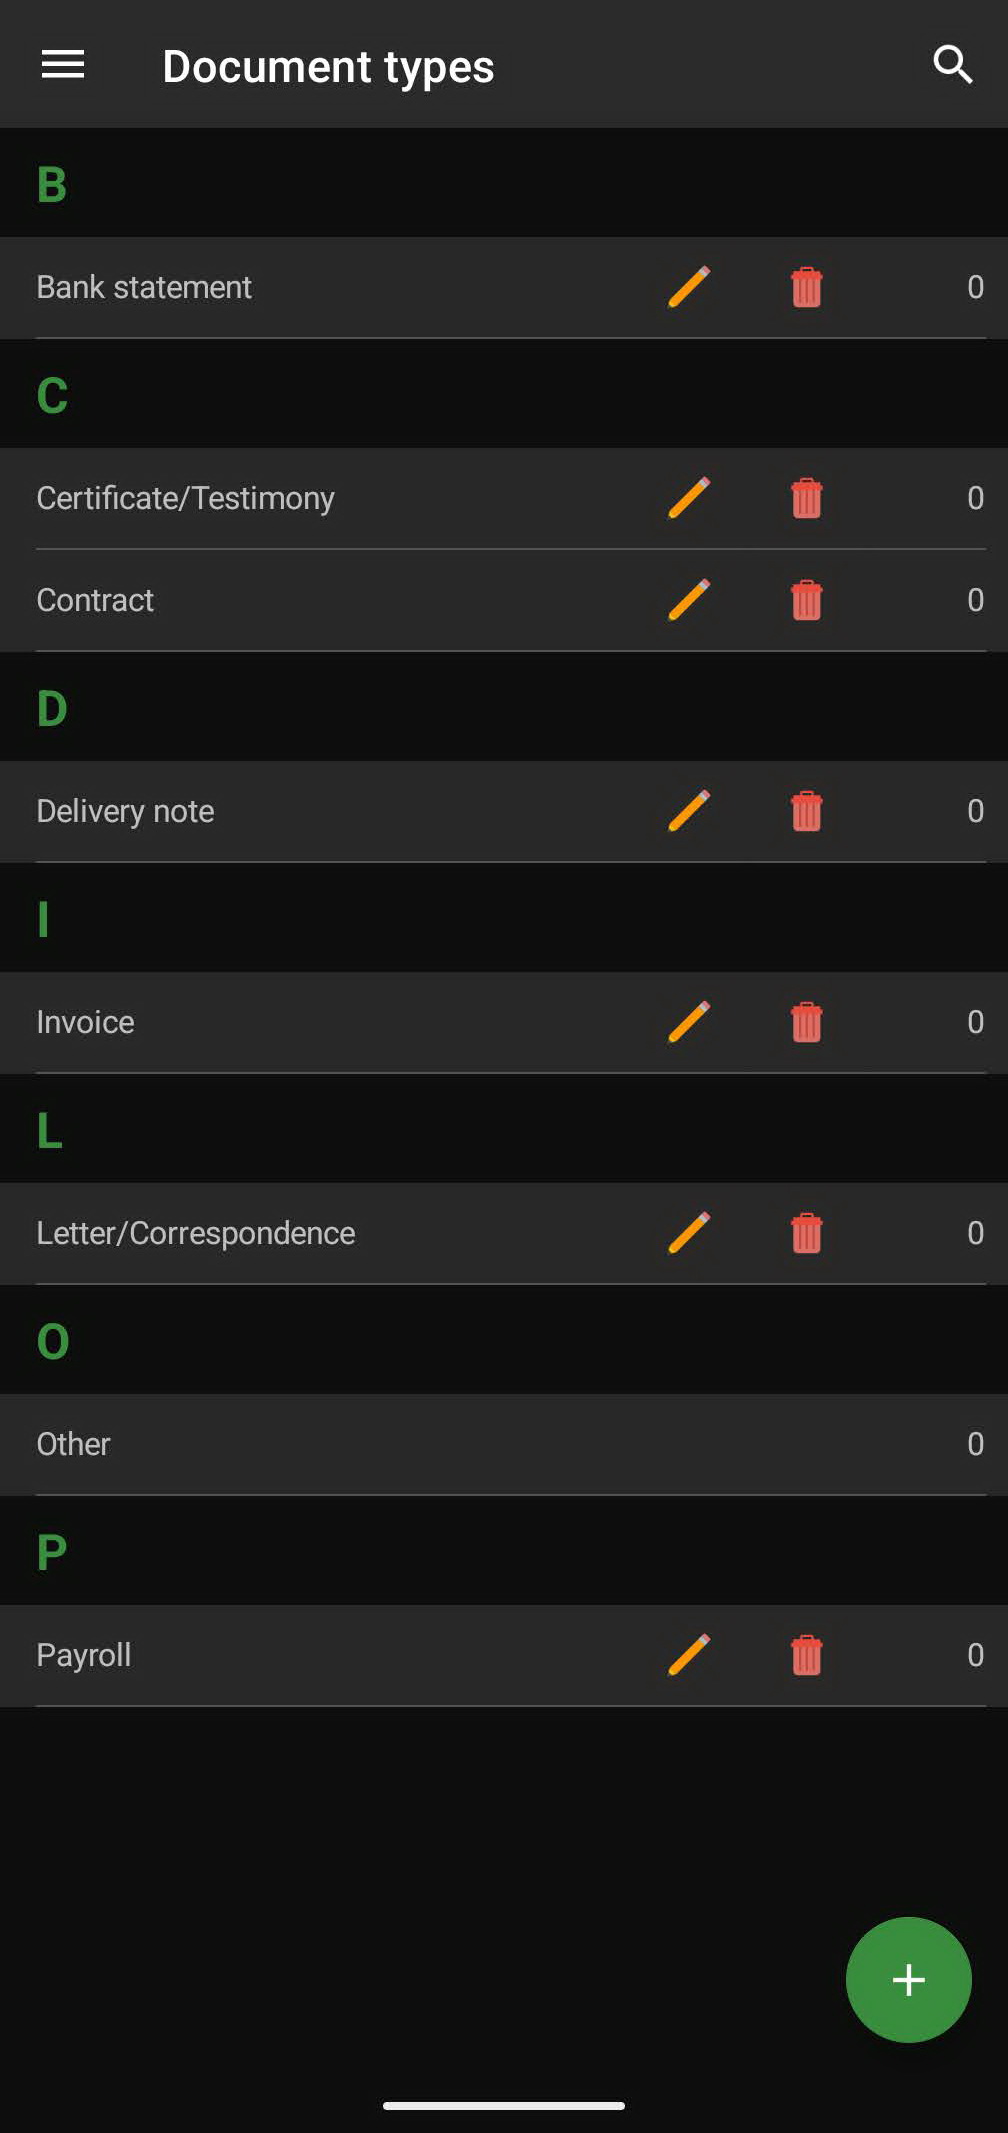Viewport: 1008px width, 2133px height.
Task: Edit the Certificate/Testimony type
Action: (689, 498)
